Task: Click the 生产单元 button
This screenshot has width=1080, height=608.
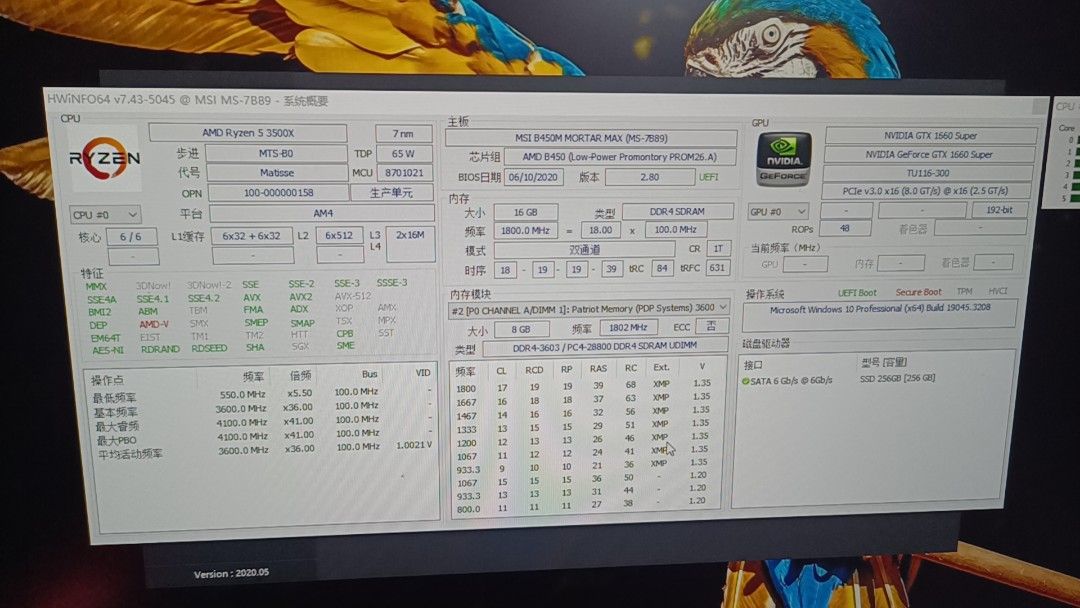Action: click(391, 193)
